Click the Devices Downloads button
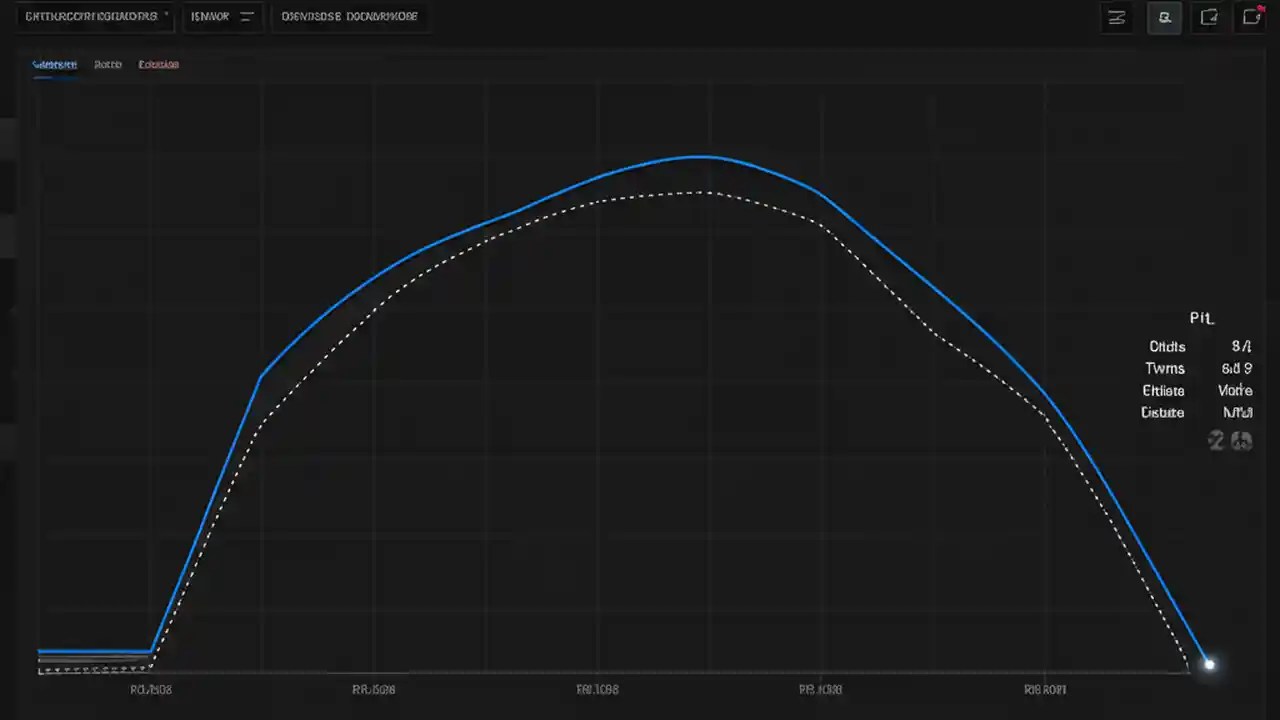 349,16
